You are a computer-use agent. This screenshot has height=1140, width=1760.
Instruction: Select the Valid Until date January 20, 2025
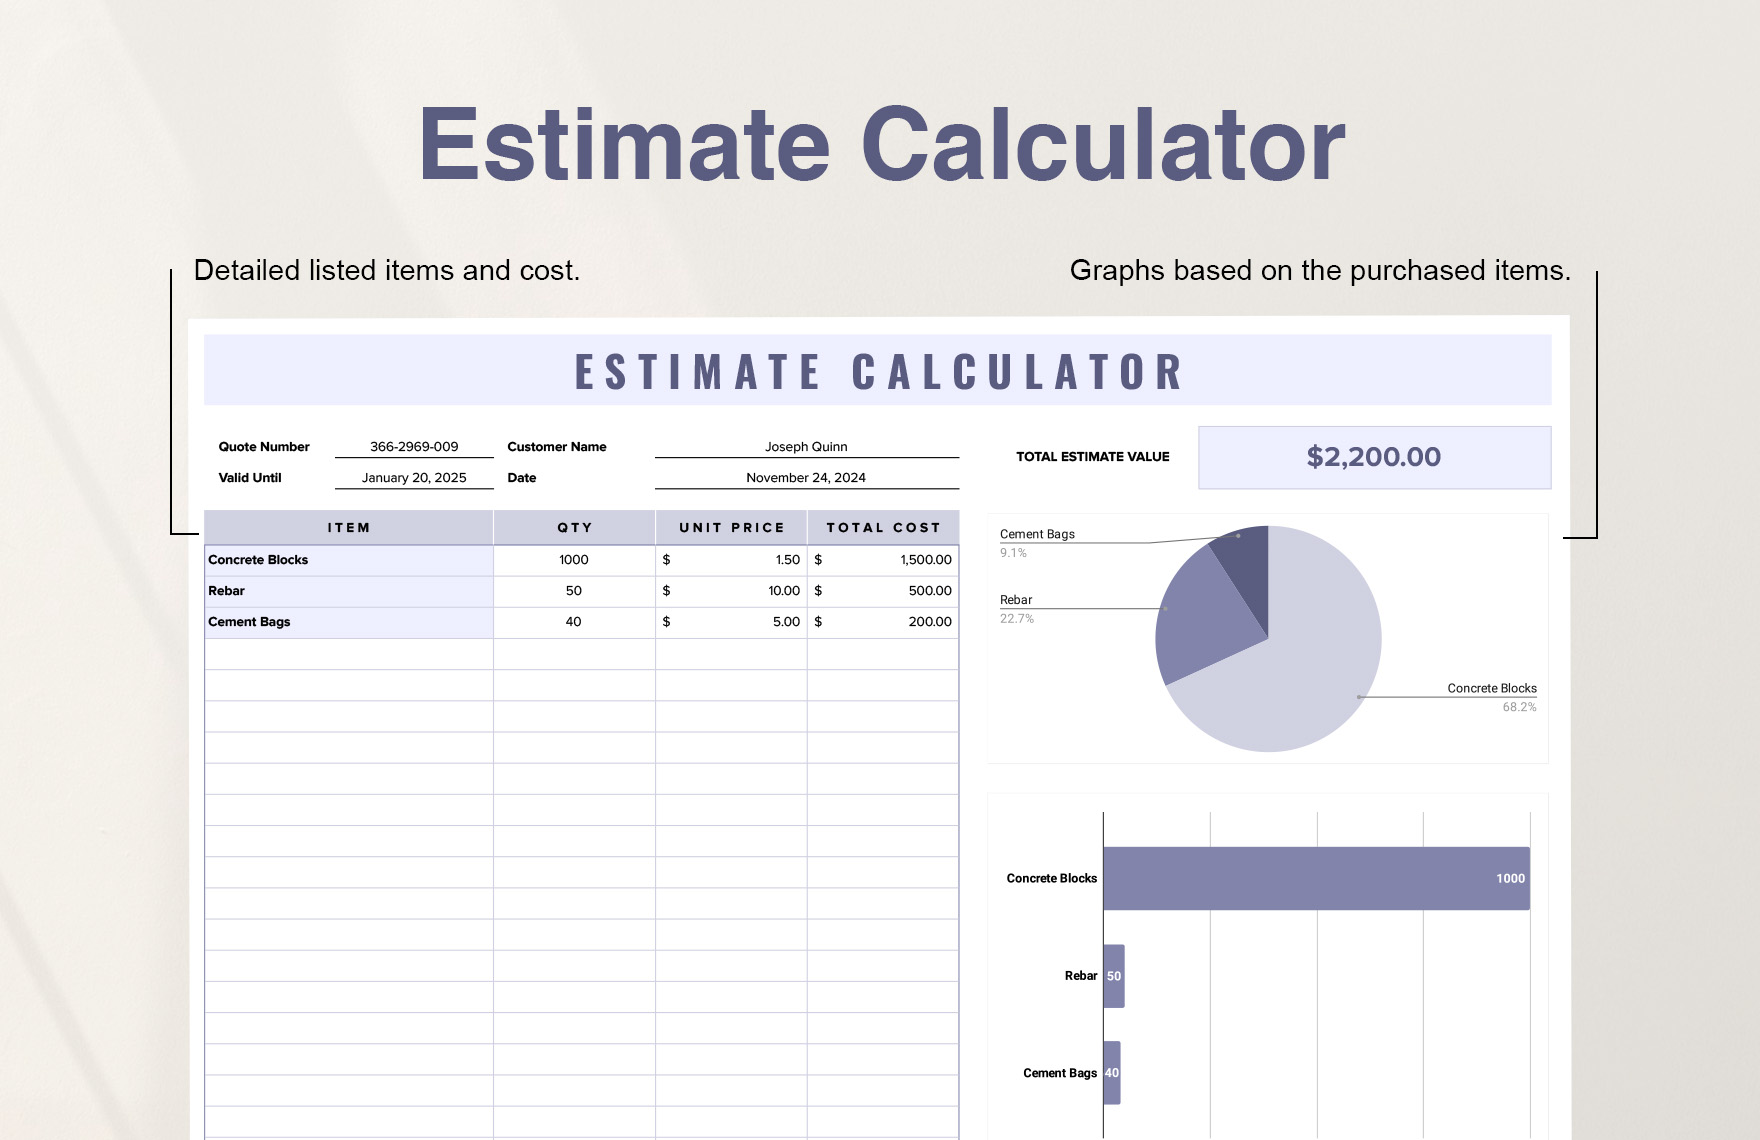(414, 478)
